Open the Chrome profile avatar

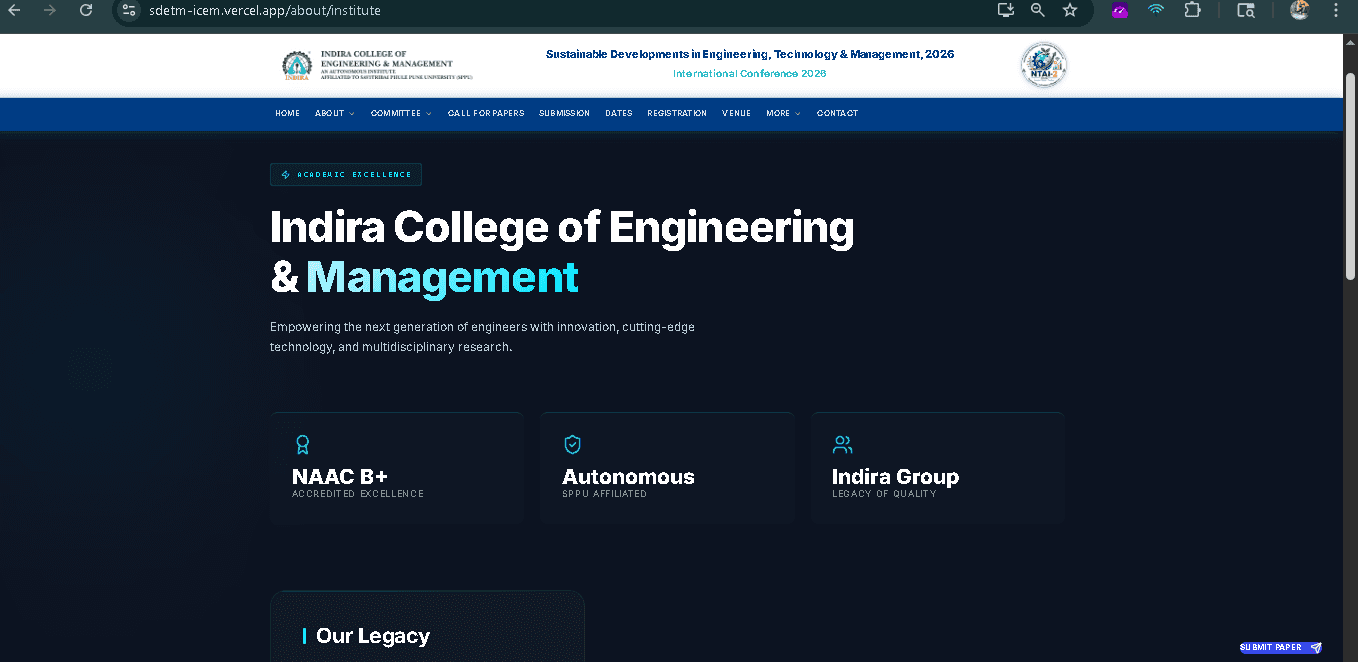[x=1300, y=10]
